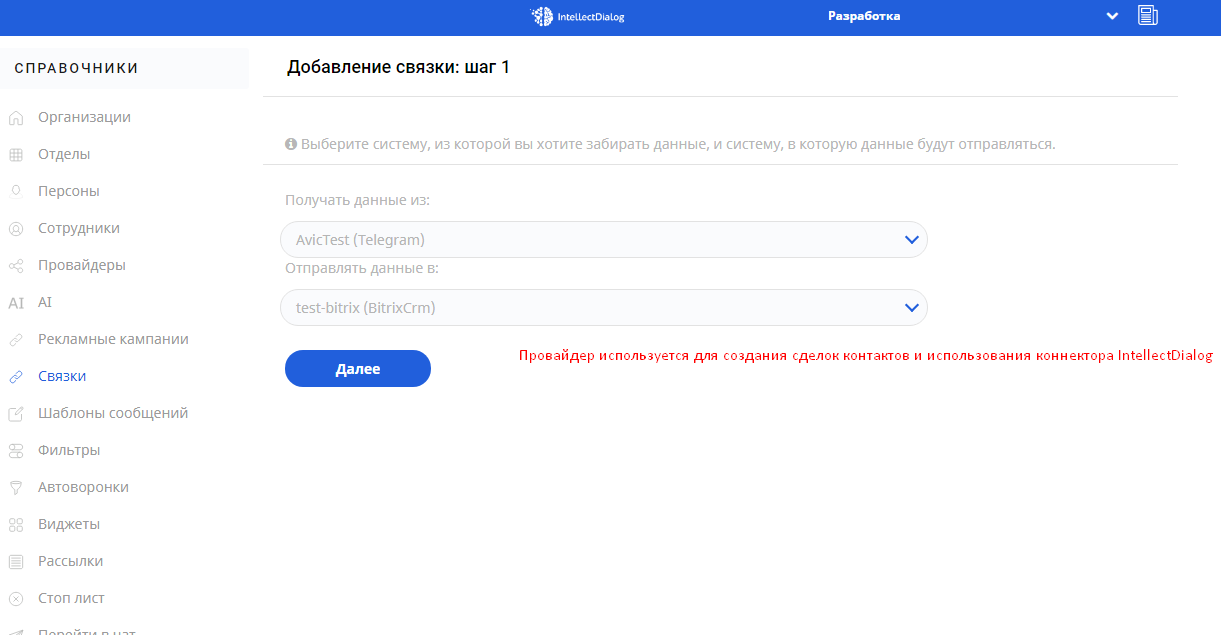
Task: Click the Персоны sidebar icon
Action: (16, 191)
